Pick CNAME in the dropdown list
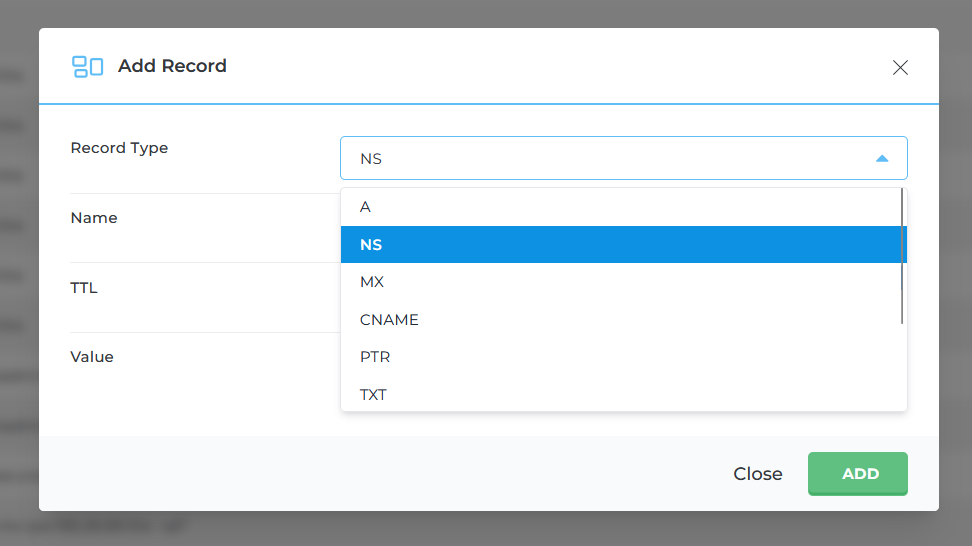The height and width of the screenshot is (546, 972). 389,320
